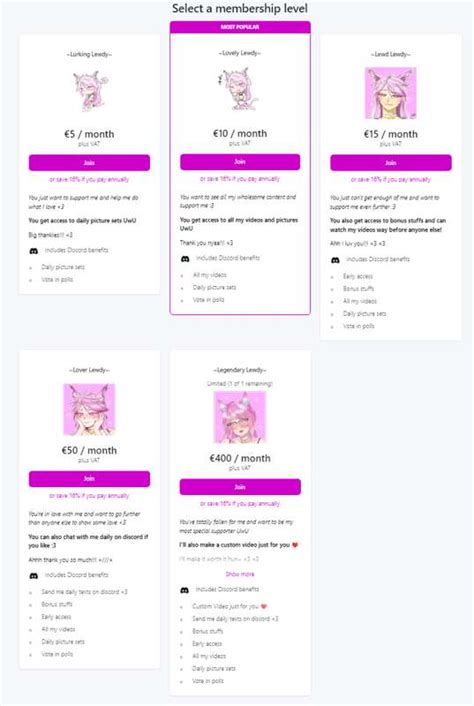Viewport: 474px width, 706px height.
Task: Join the €50 per month tier
Action: tap(89, 479)
